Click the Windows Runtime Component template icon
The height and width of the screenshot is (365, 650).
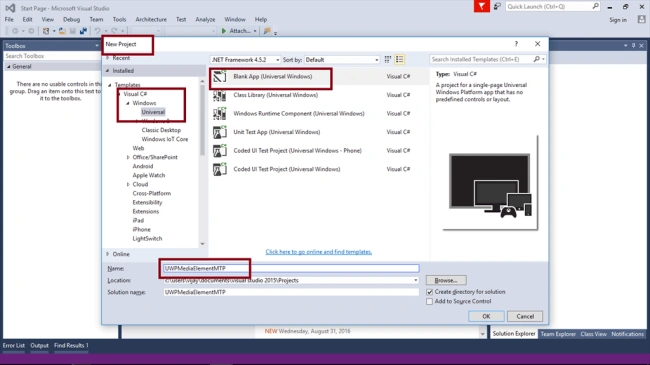click(x=220, y=114)
